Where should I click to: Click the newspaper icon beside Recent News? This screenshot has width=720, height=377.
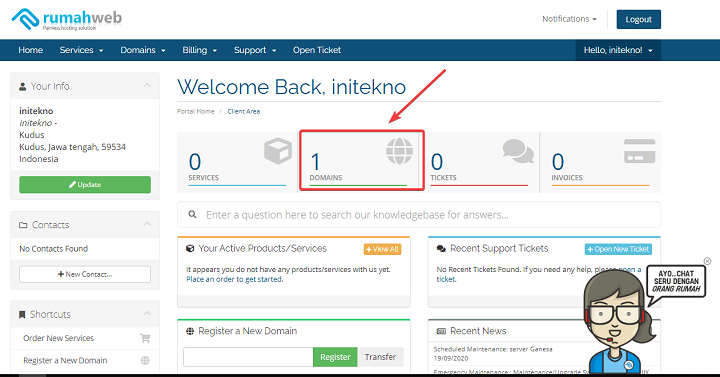pos(441,331)
